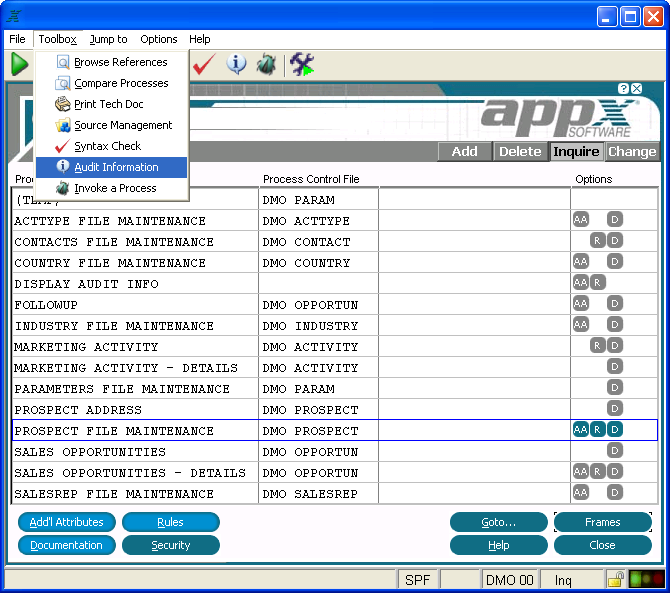Click the D badge on the PROSPECT ADDRESS row
The width and height of the screenshot is (670, 593).
pyautogui.click(x=615, y=408)
